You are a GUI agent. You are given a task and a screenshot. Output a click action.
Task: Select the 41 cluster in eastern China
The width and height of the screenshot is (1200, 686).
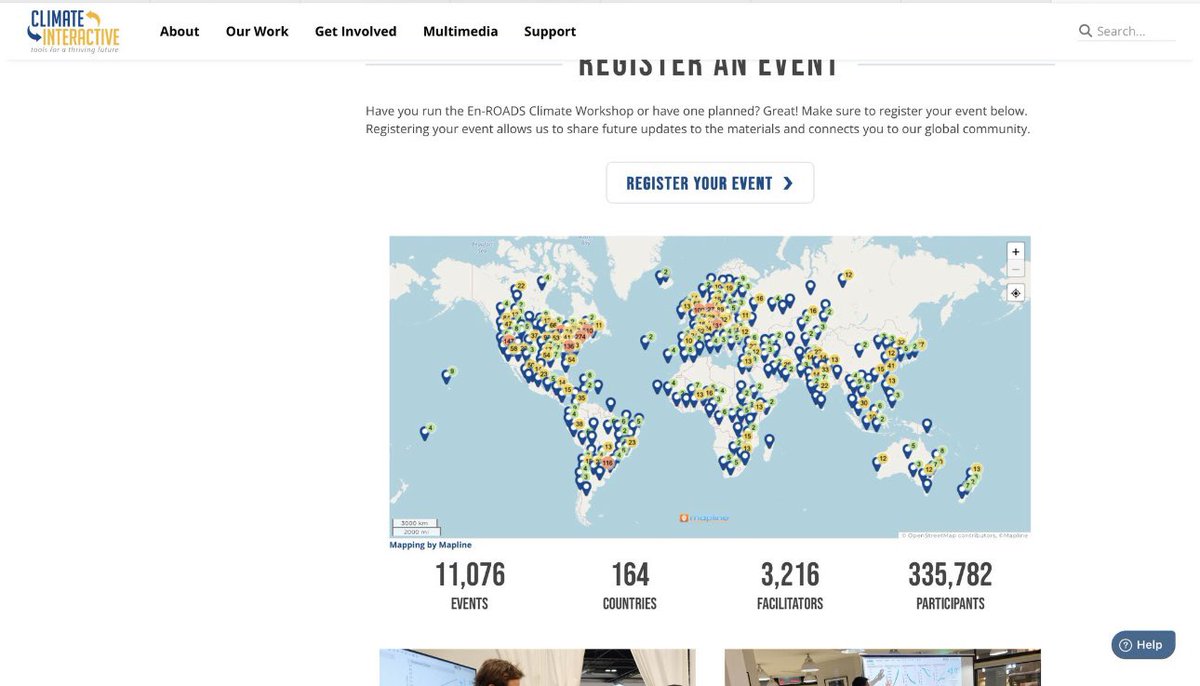pyautogui.click(x=890, y=366)
